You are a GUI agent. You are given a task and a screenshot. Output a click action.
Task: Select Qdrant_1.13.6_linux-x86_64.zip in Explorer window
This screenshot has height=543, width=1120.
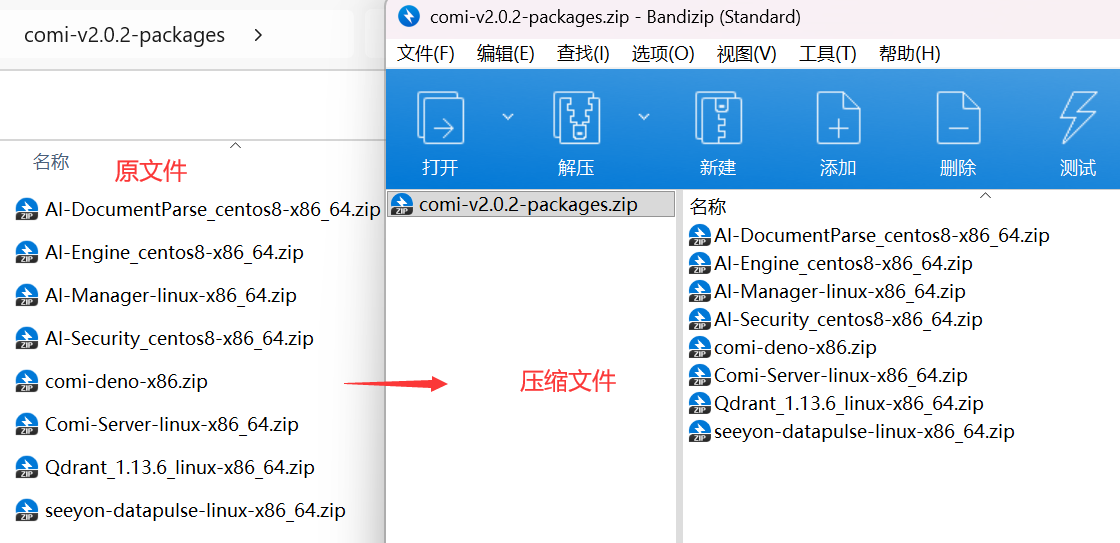(179, 467)
